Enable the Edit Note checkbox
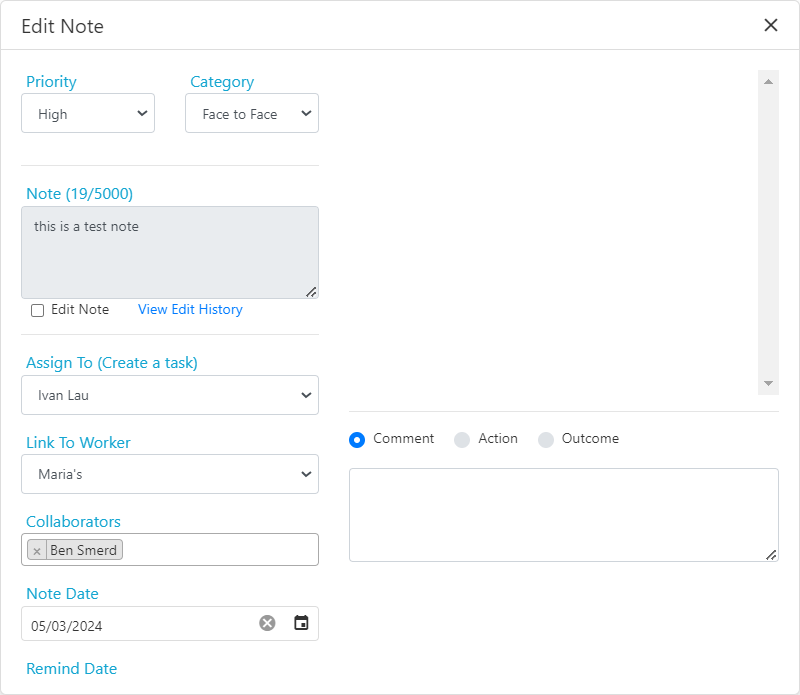This screenshot has width=800, height=695. pyautogui.click(x=37, y=310)
